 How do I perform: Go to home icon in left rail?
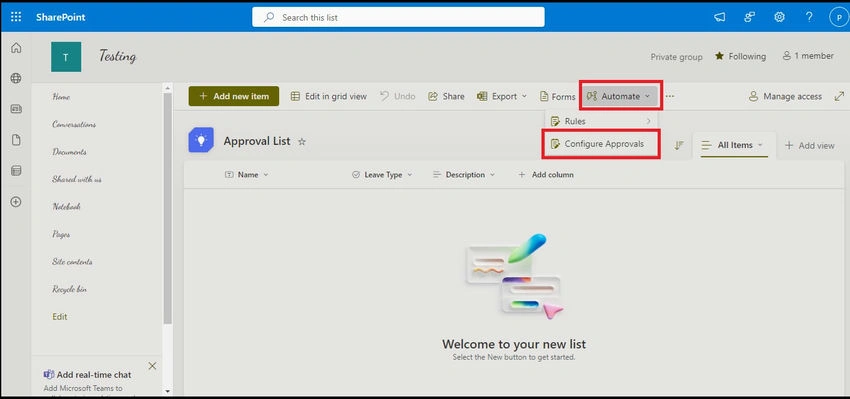pyautogui.click(x=16, y=48)
